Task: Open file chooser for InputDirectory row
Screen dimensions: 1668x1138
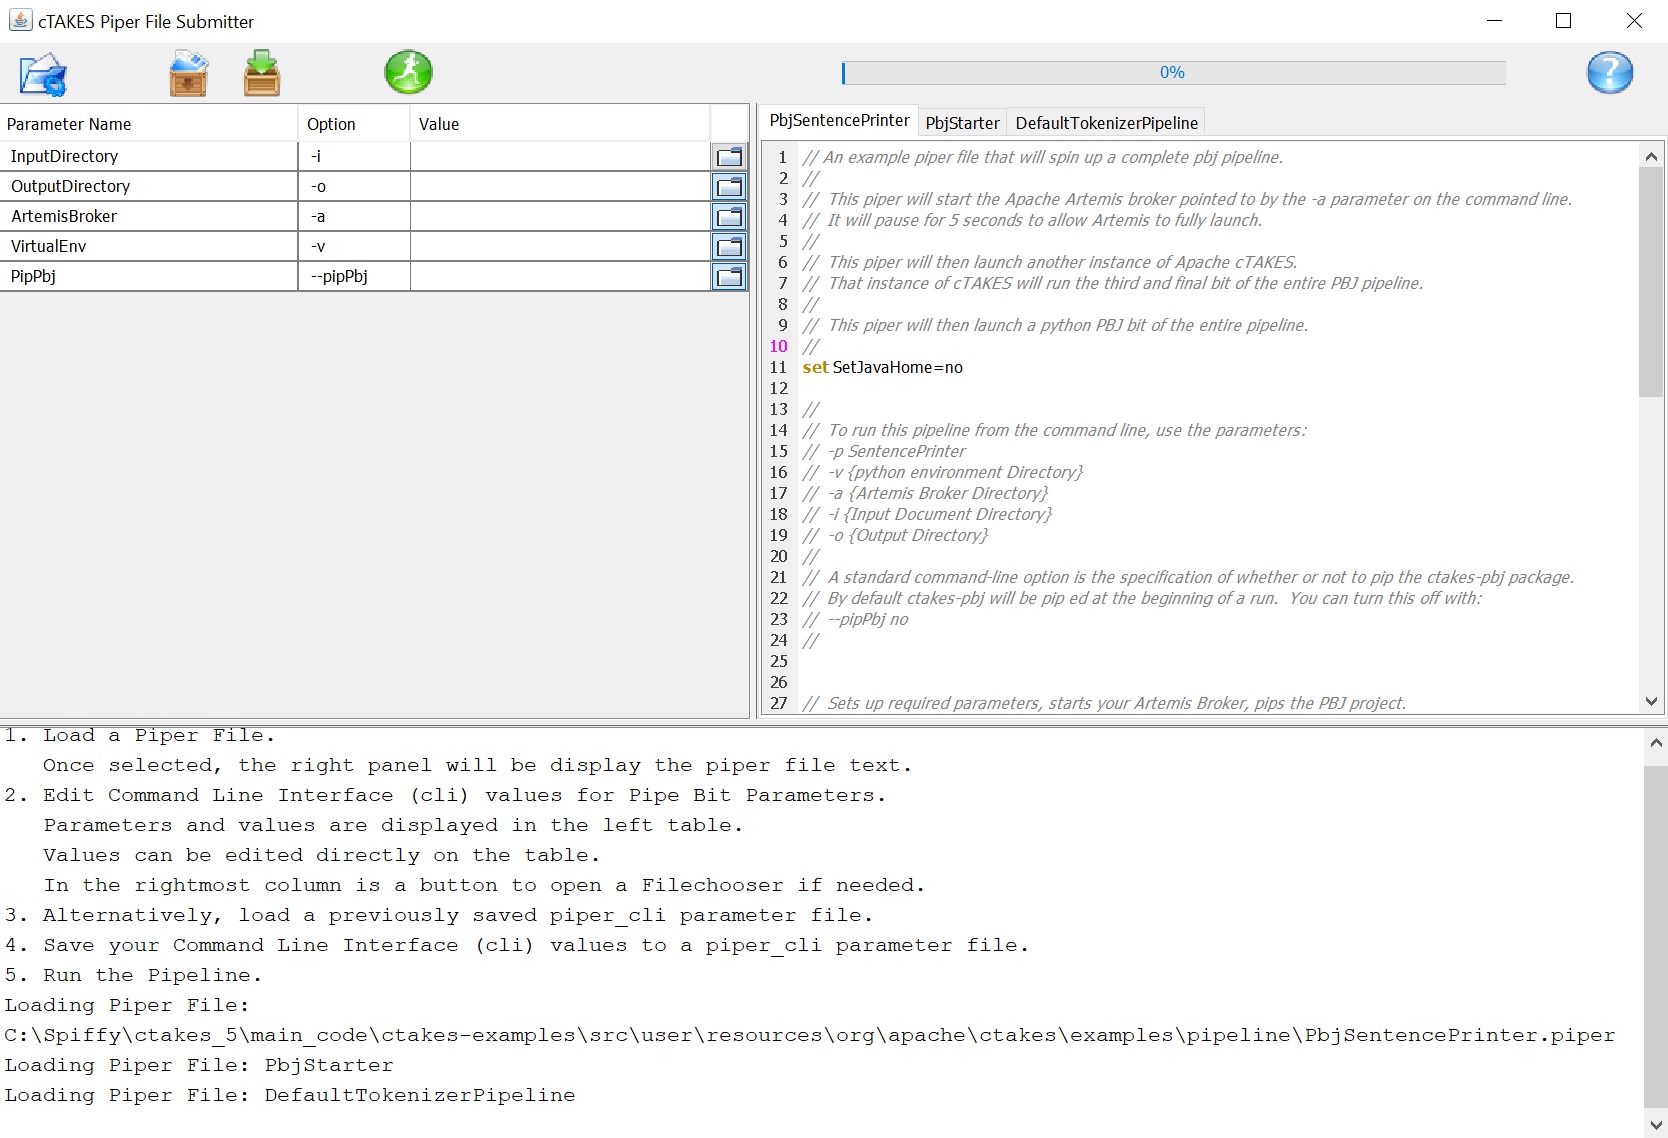Action: 729,157
